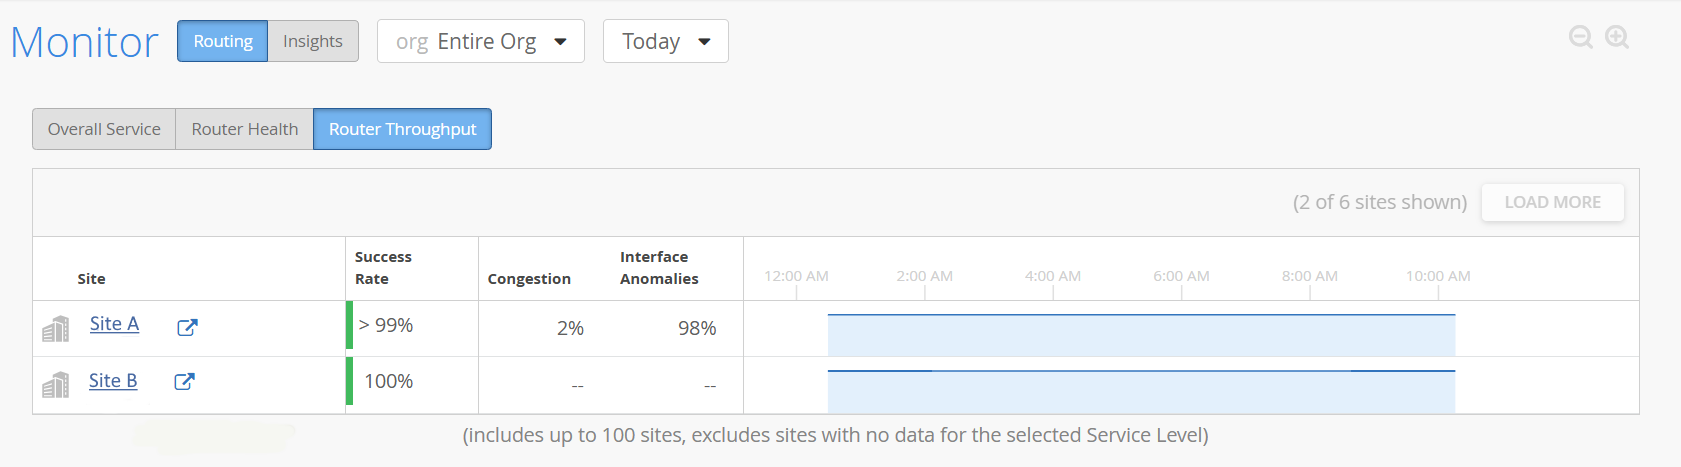
Task: Select the Router Health tab
Action: 245,129
